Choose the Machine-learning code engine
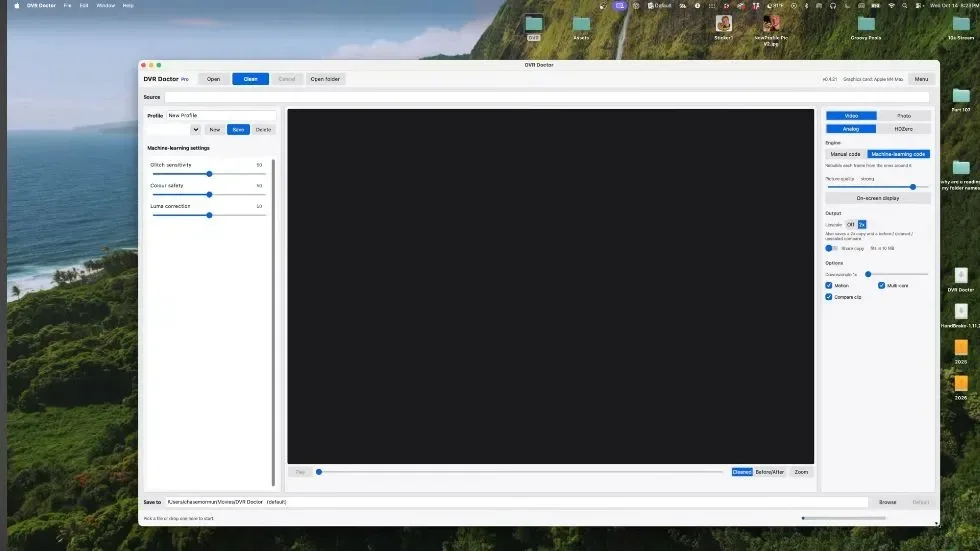This screenshot has height=551, width=980. point(898,154)
